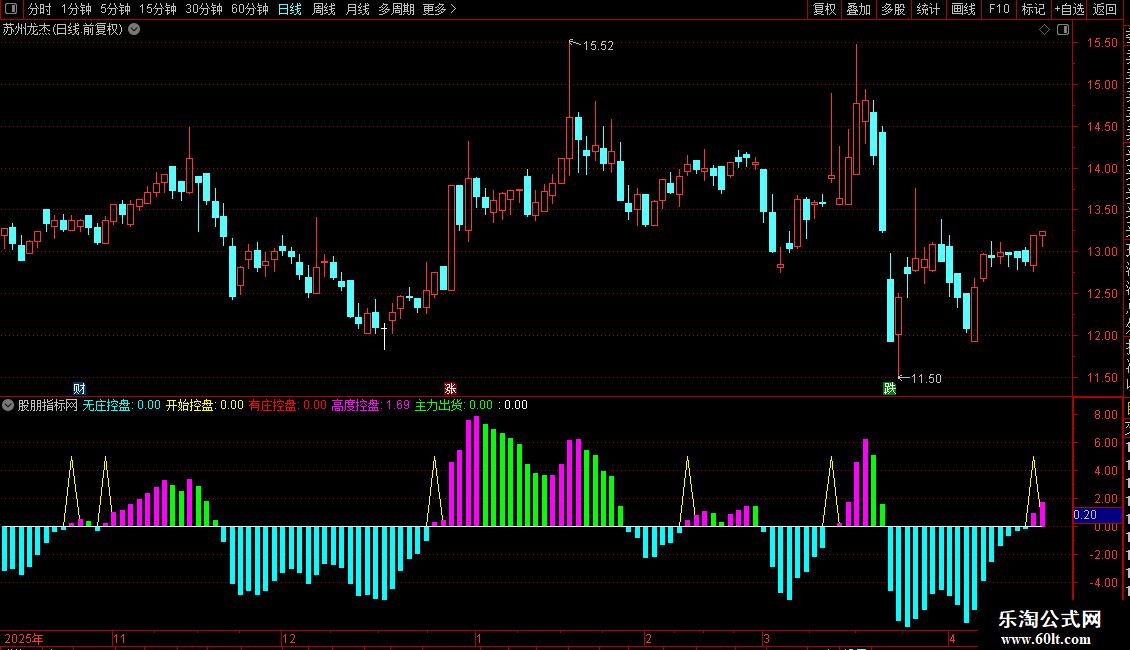Click the 标记 mark button
The height and width of the screenshot is (650, 1130).
pos(1033,9)
